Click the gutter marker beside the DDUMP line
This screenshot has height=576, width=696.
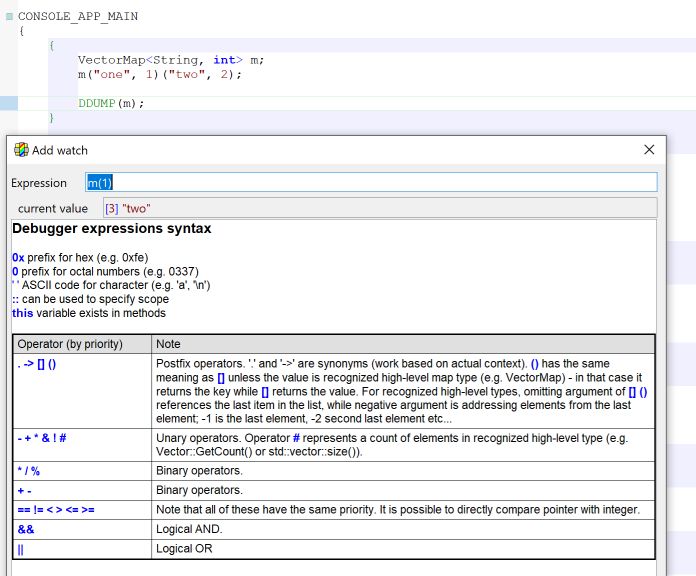click(x=9, y=103)
